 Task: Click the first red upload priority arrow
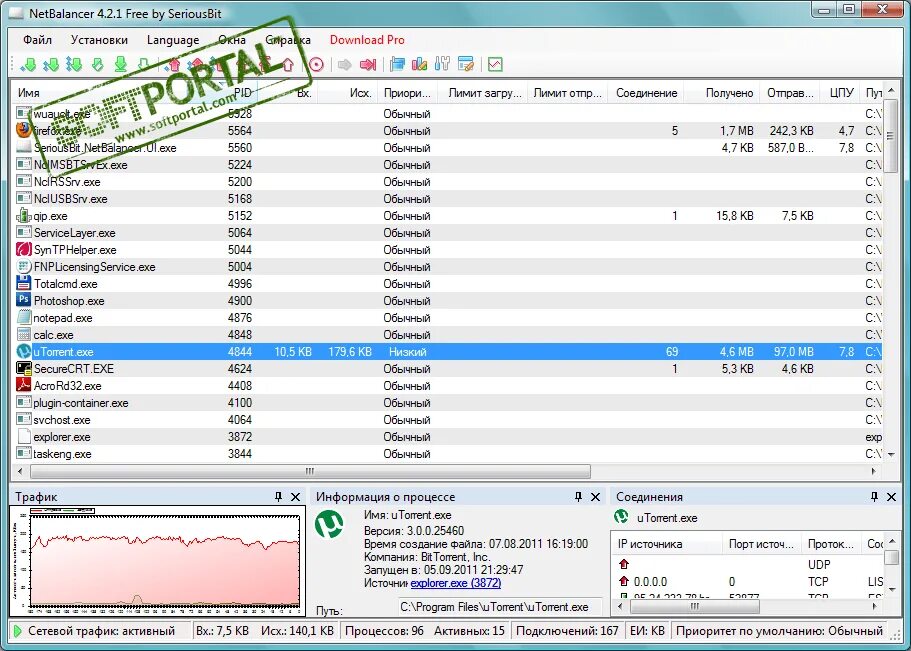click(174, 65)
